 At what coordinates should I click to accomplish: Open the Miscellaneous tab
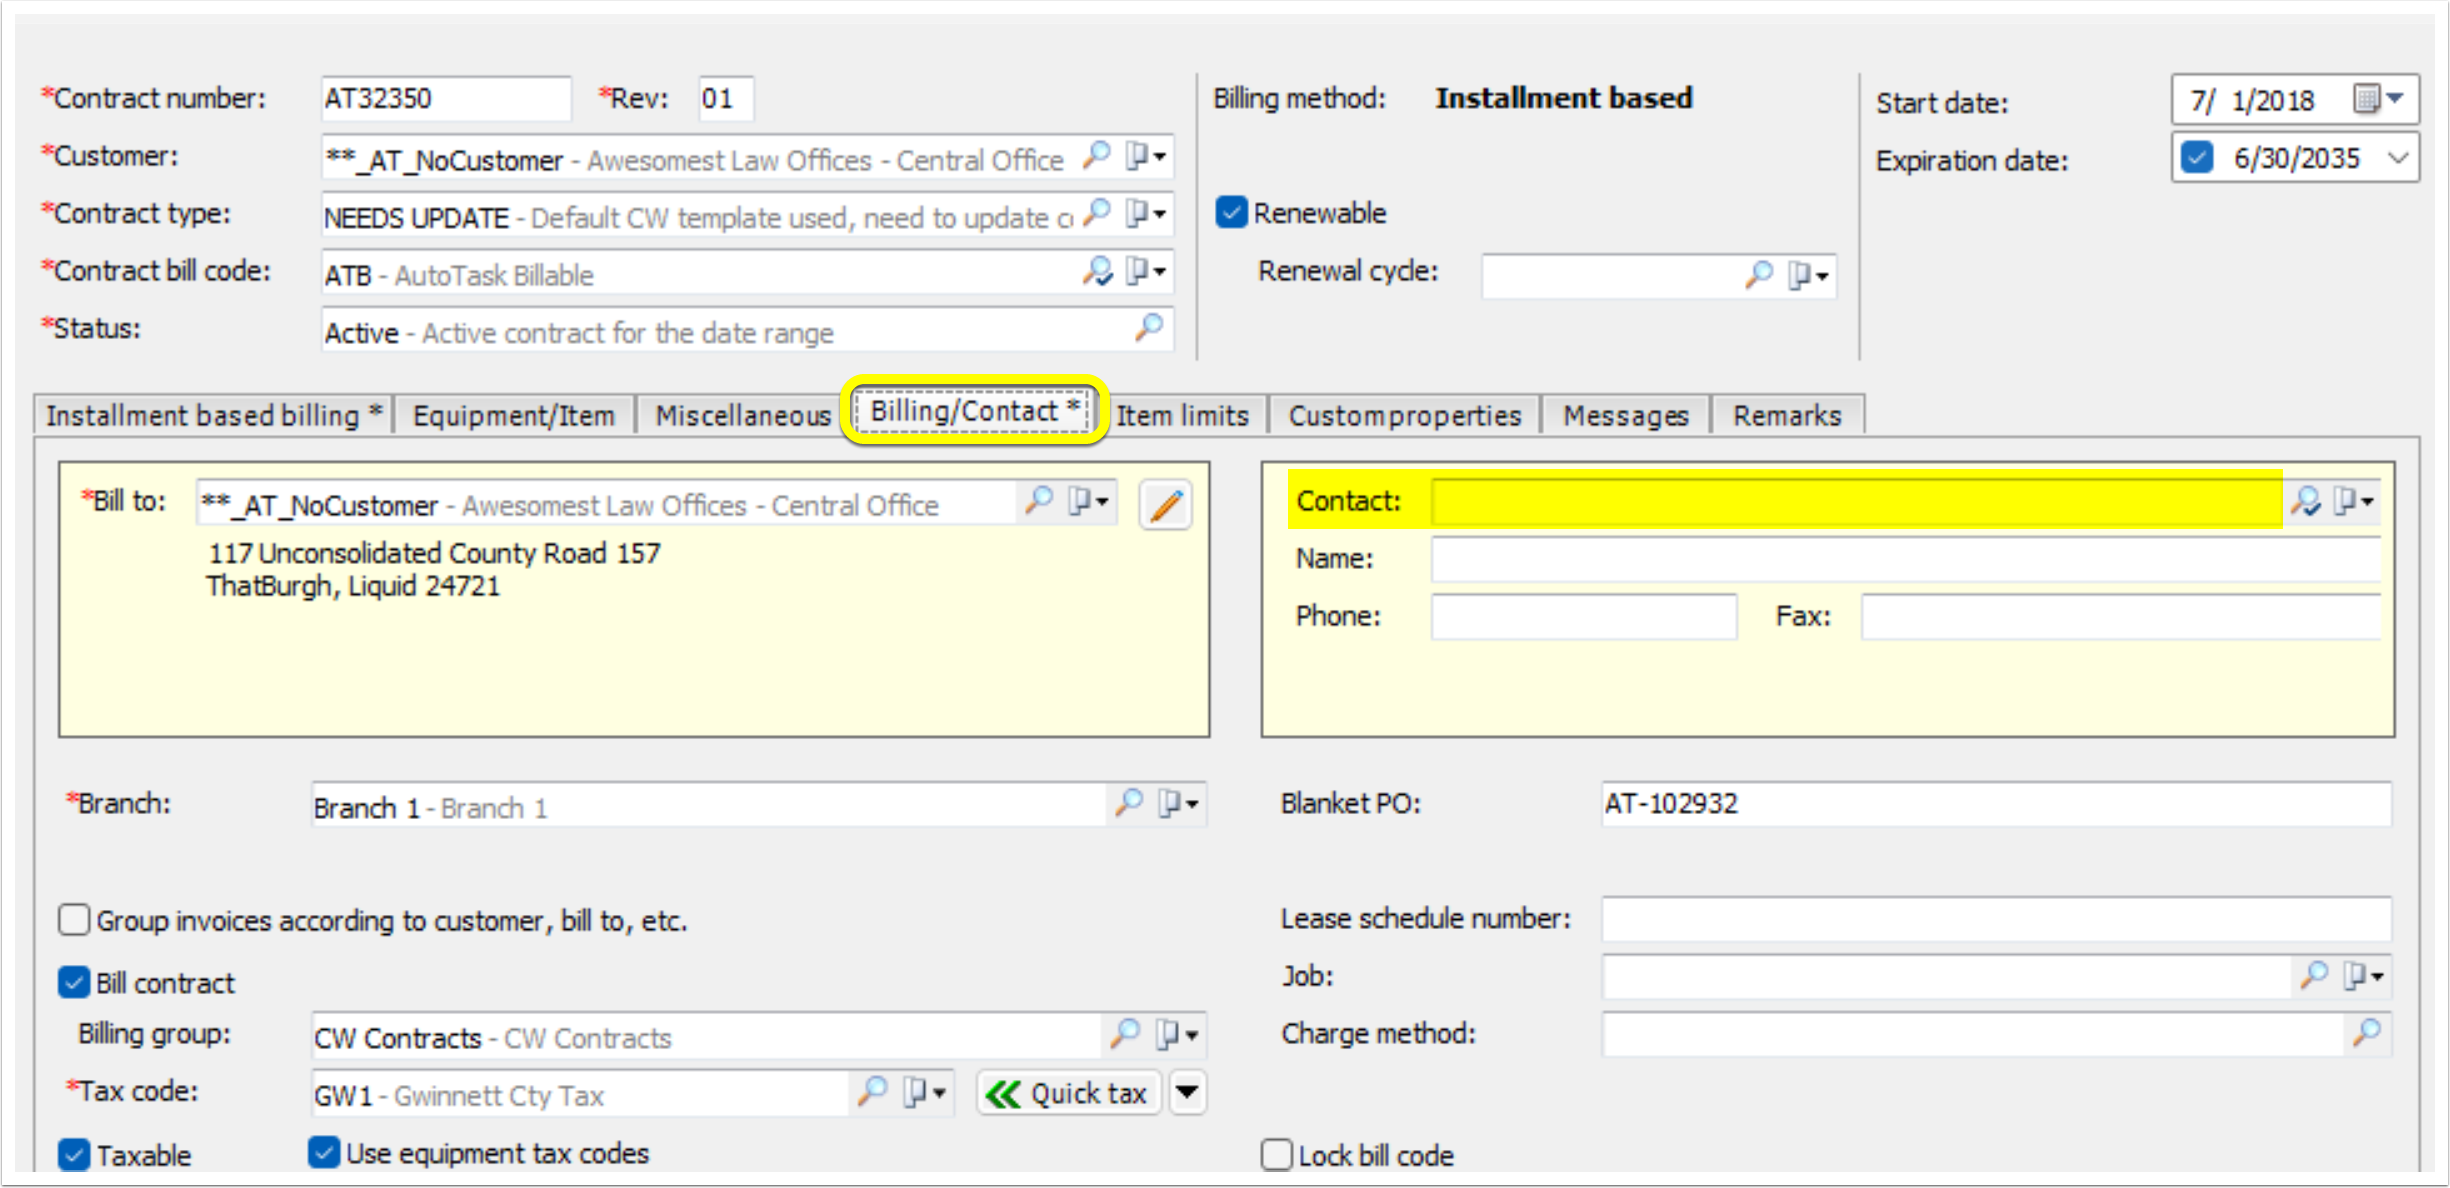coord(743,415)
